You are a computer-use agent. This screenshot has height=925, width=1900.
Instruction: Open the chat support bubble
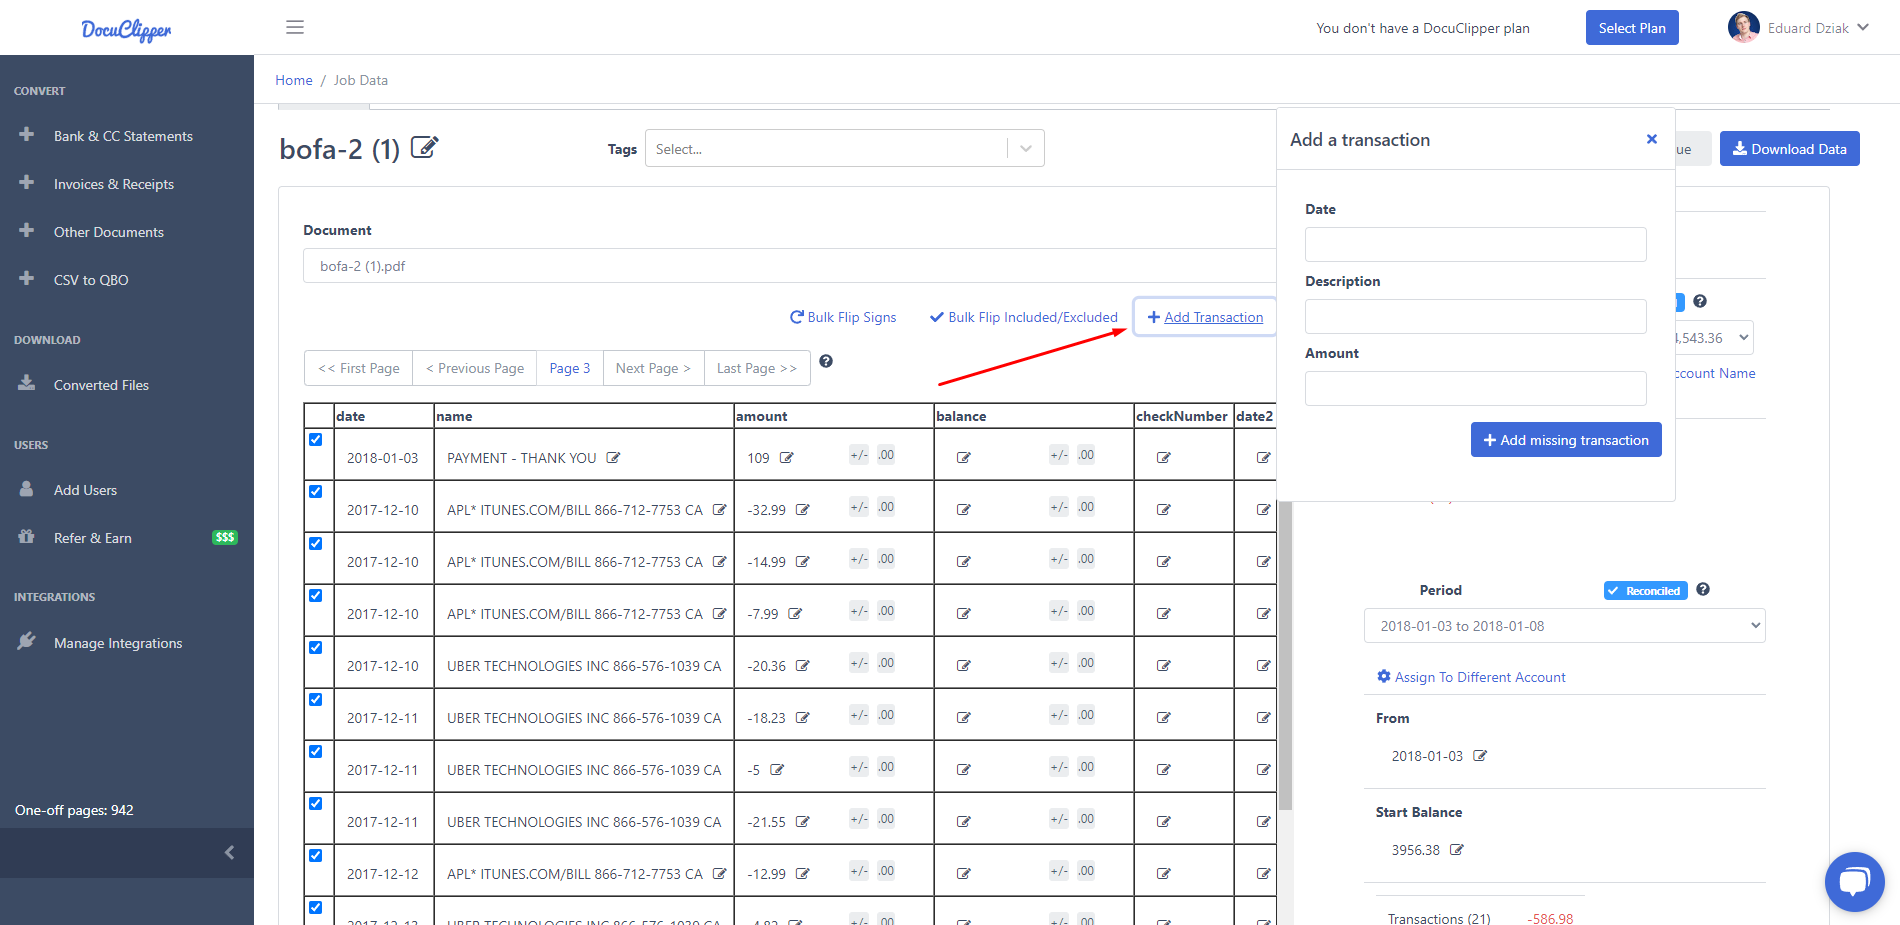pos(1854,881)
